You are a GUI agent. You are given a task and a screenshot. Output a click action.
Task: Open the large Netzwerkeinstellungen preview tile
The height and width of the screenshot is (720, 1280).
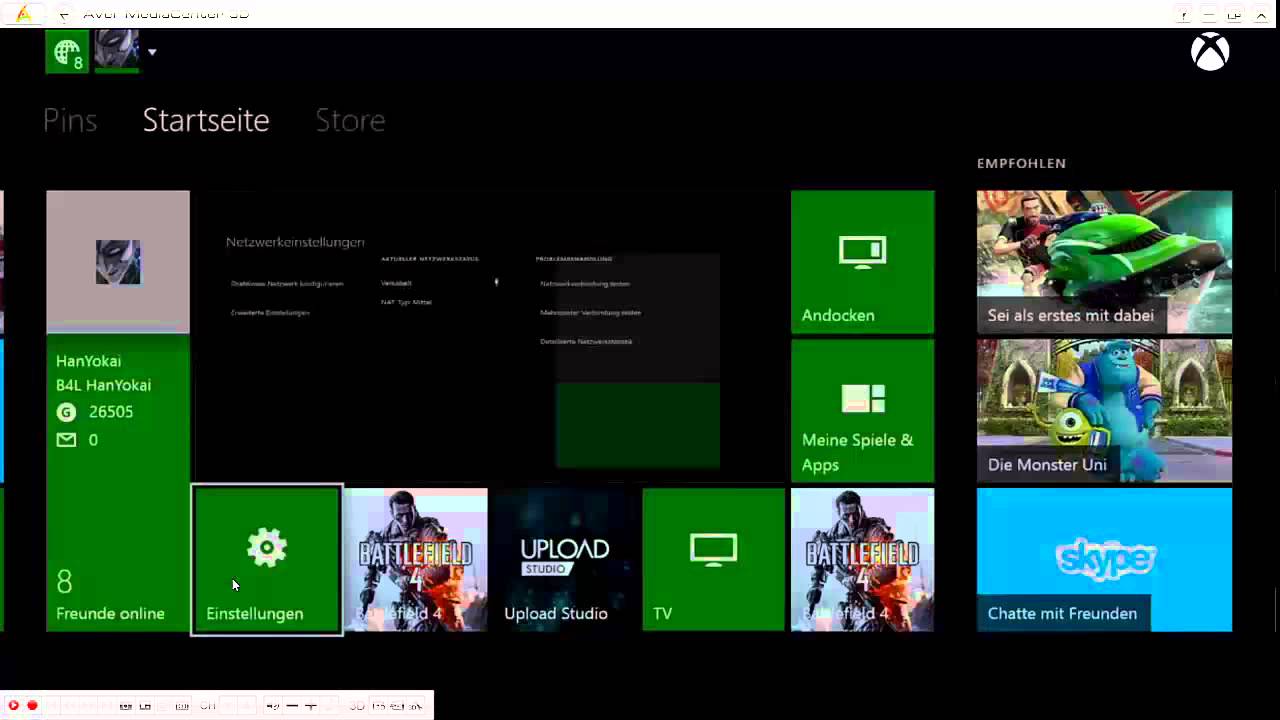pyautogui.click(x=489, y=336)
